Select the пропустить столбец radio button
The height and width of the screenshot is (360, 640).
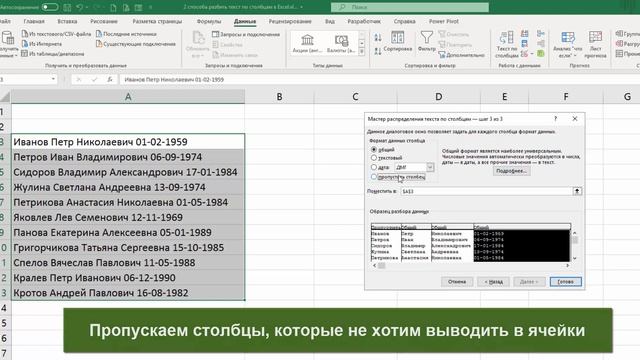coord(373,177)
